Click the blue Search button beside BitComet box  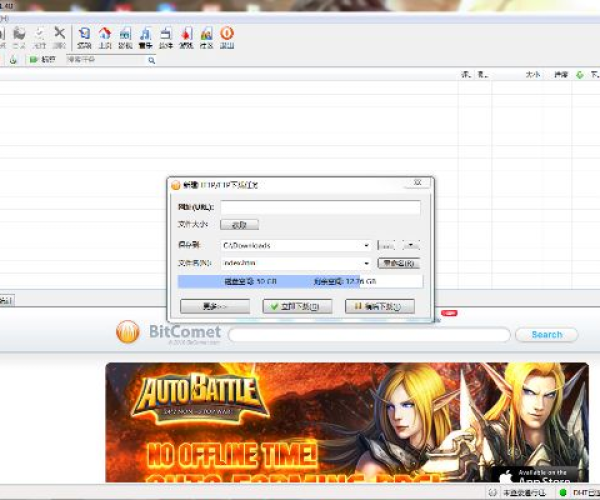tap(546, 335)
